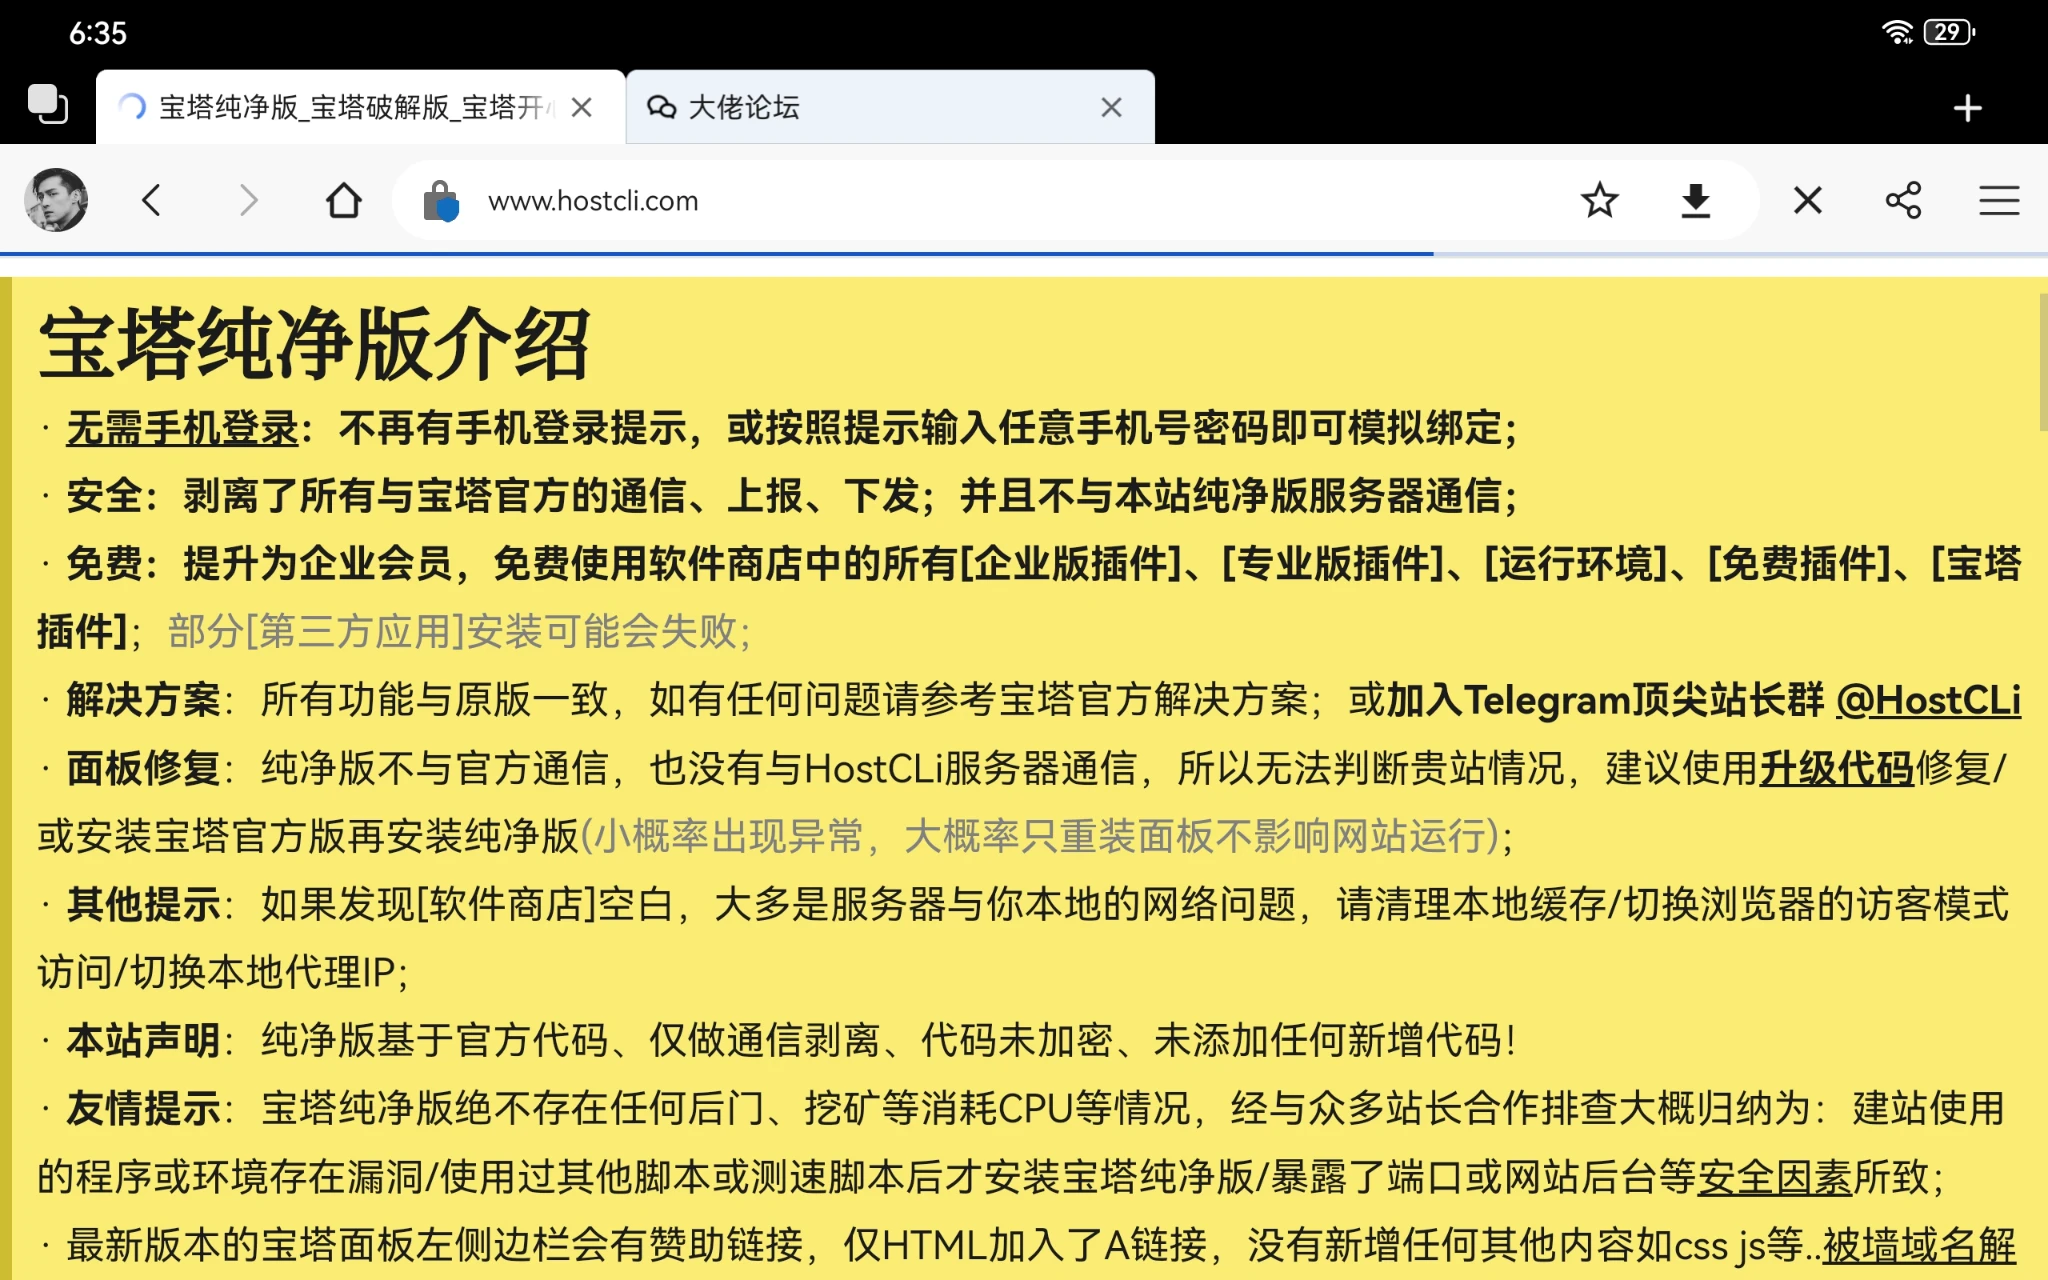This screenshot has height=1280, width=2048.
Task: Click the forward navigation arrow
Action: pos(248,200)
